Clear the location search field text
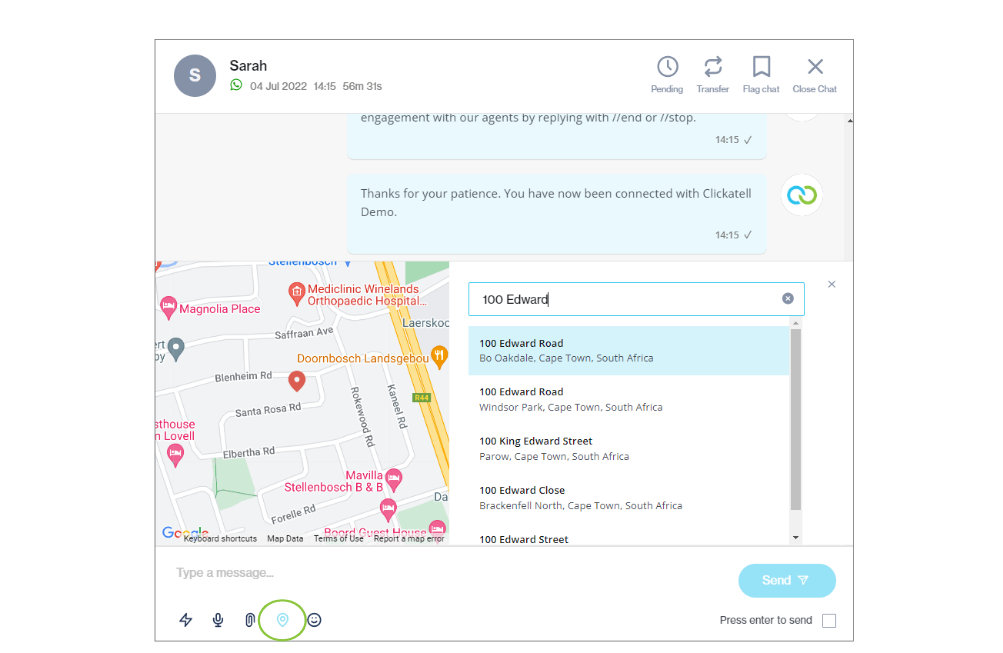The image size is (1003, 653). (788, 299)
